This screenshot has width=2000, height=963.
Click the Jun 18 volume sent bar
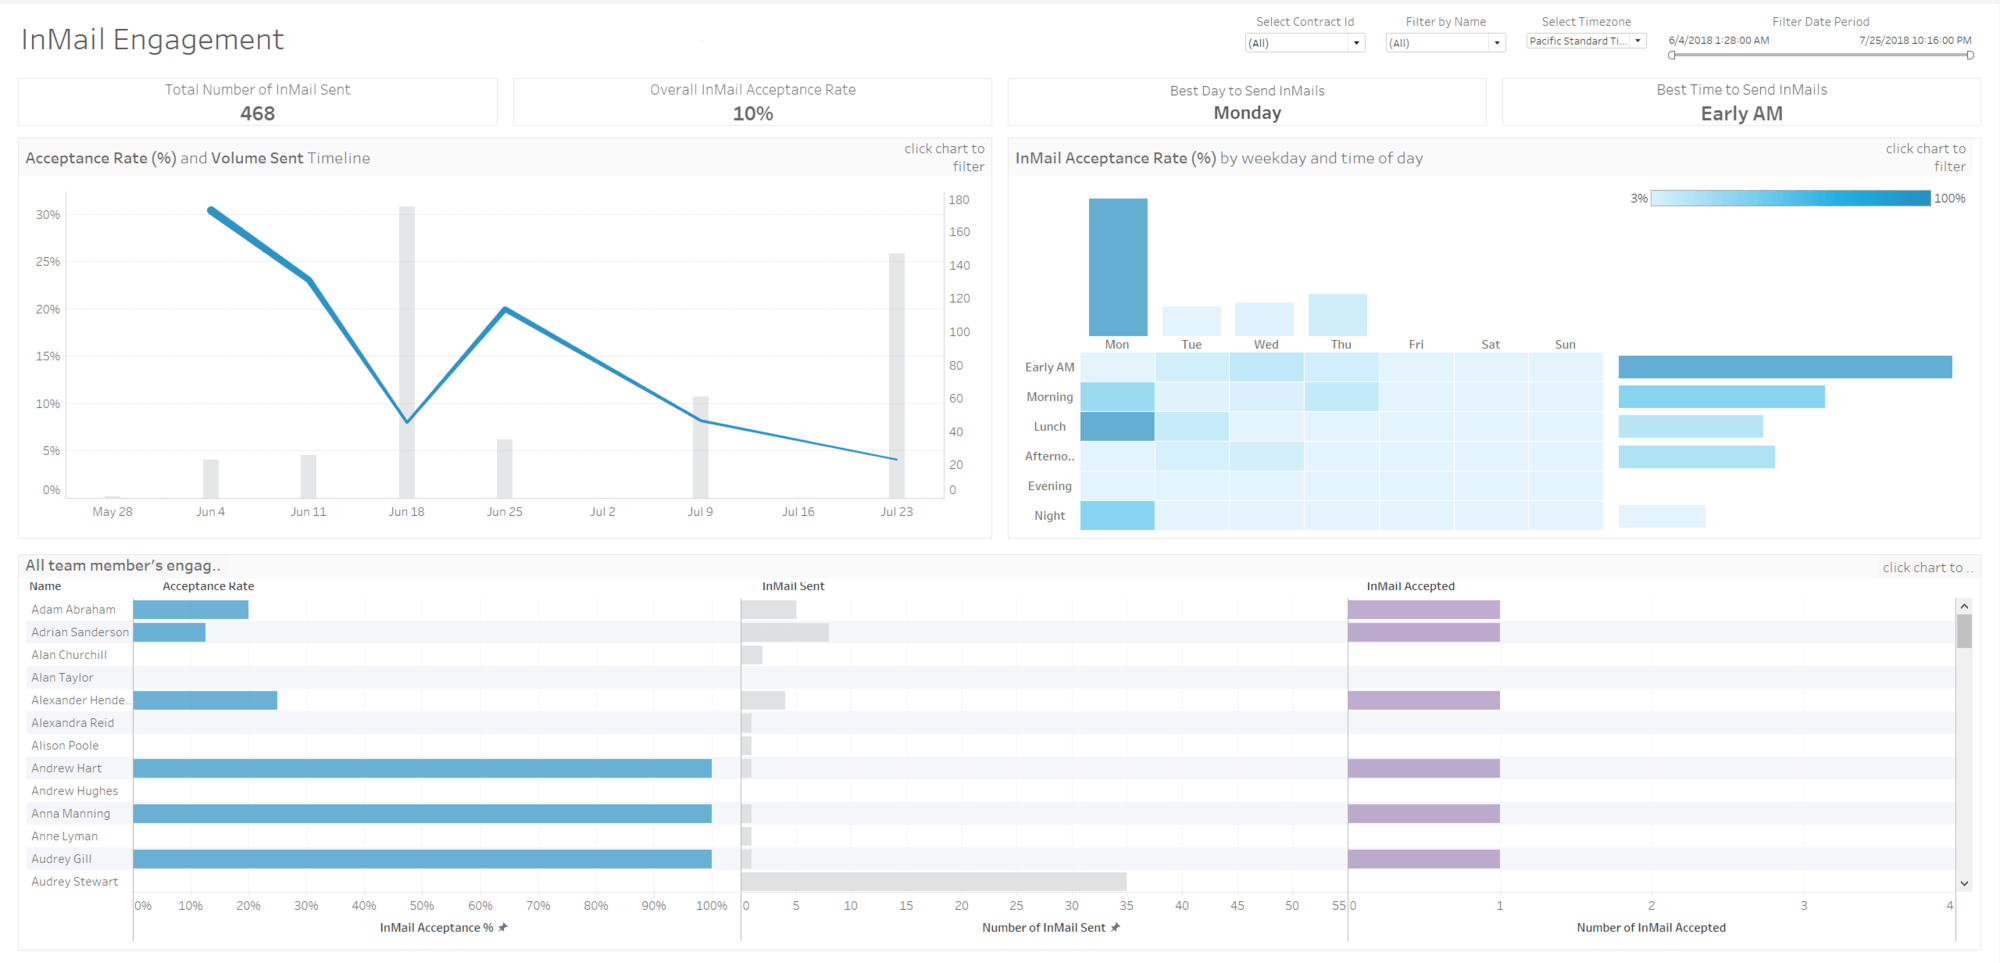pos(407,350)
